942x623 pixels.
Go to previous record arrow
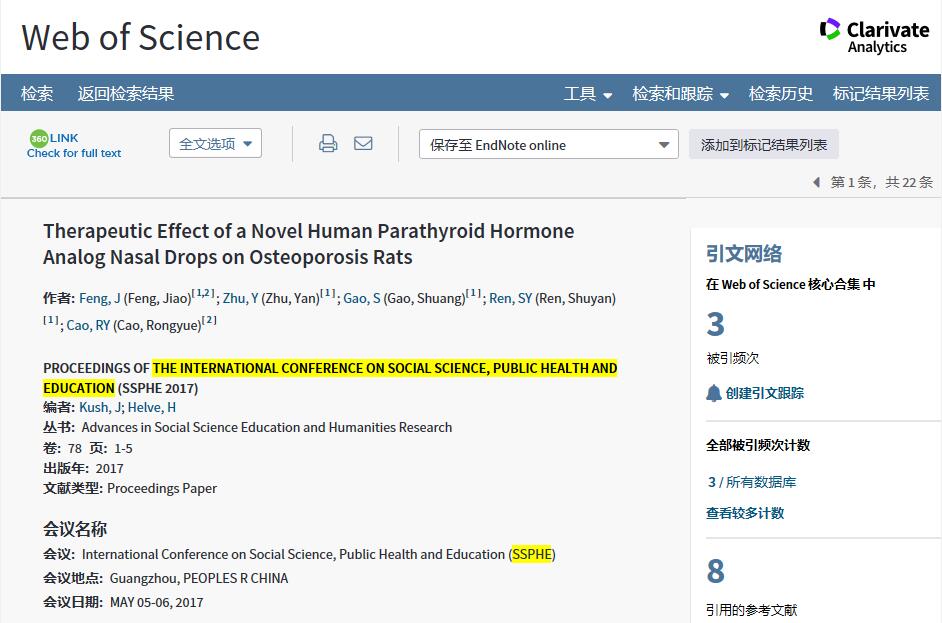[x=816, y=182]
